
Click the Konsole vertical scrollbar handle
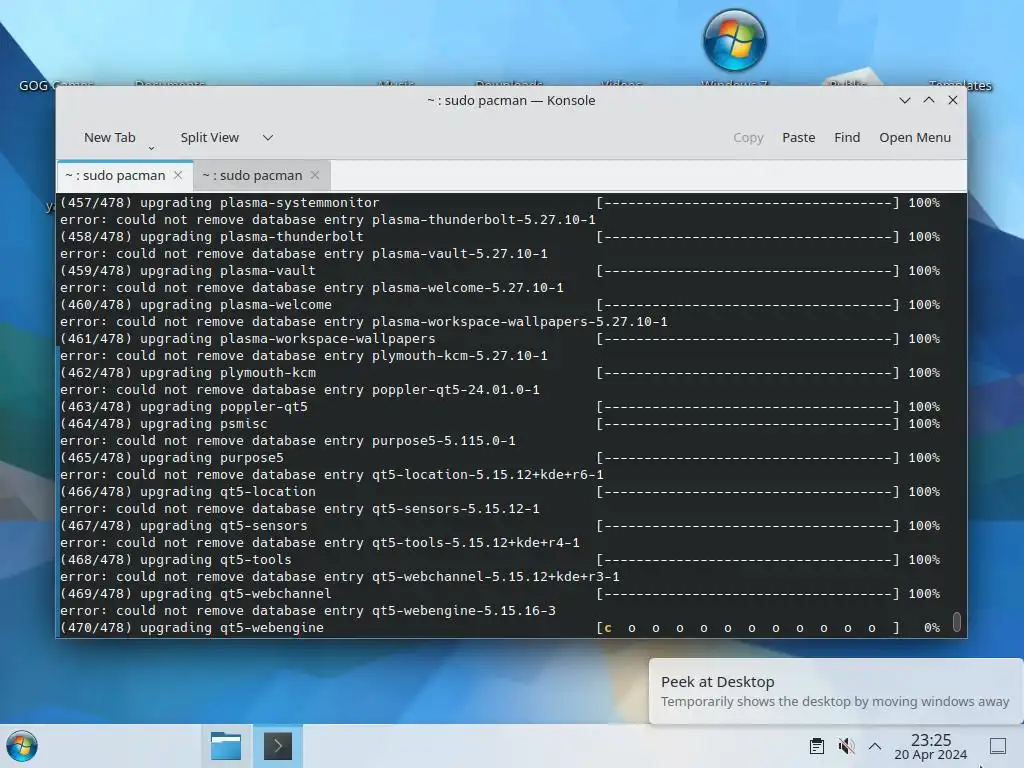pos(957,622)
